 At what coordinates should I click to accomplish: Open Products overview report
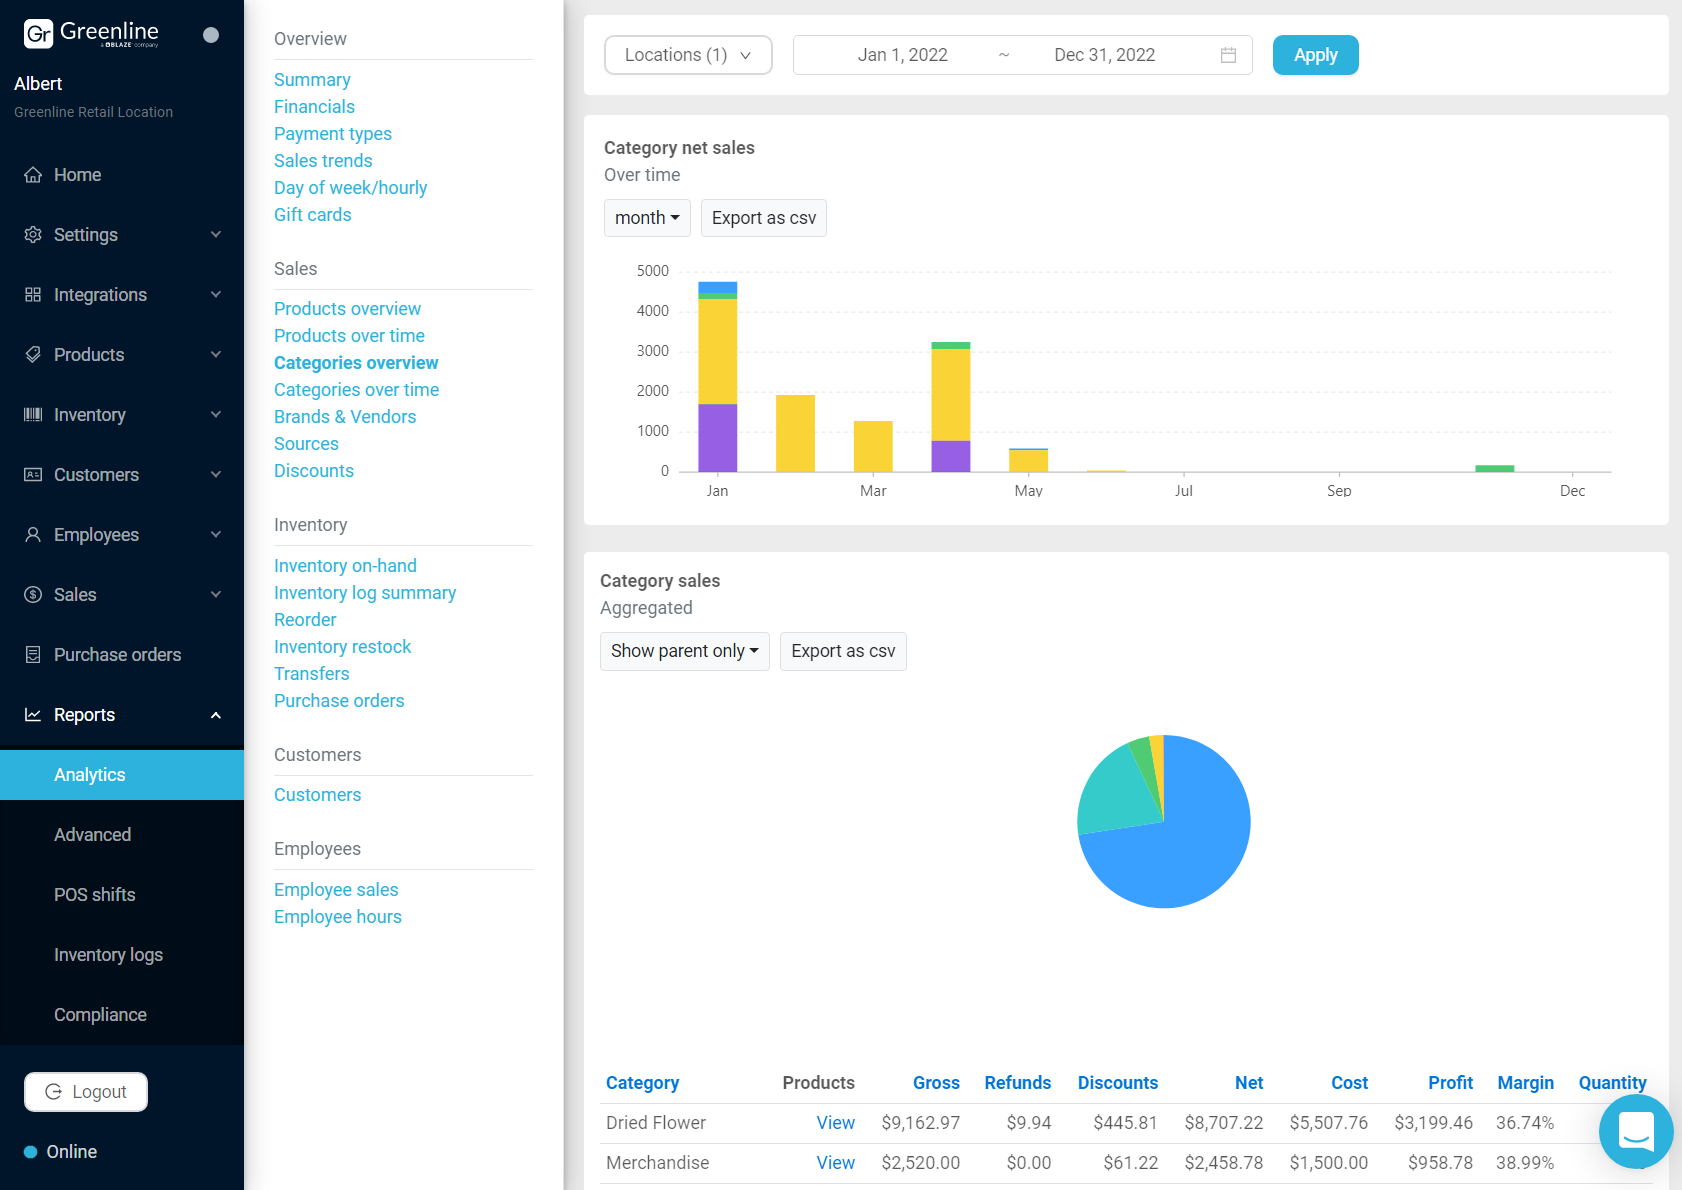click(x=347, y=309)
